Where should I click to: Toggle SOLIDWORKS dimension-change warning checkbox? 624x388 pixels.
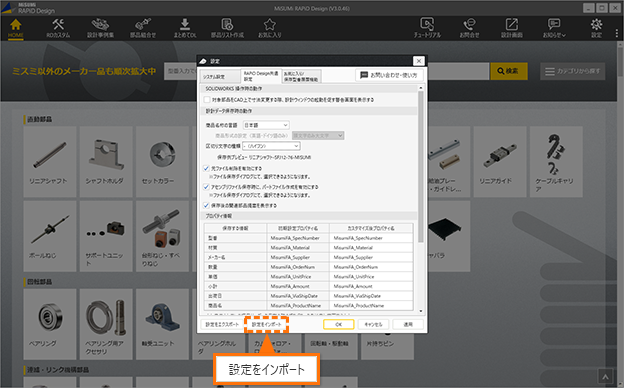(207, 99)
